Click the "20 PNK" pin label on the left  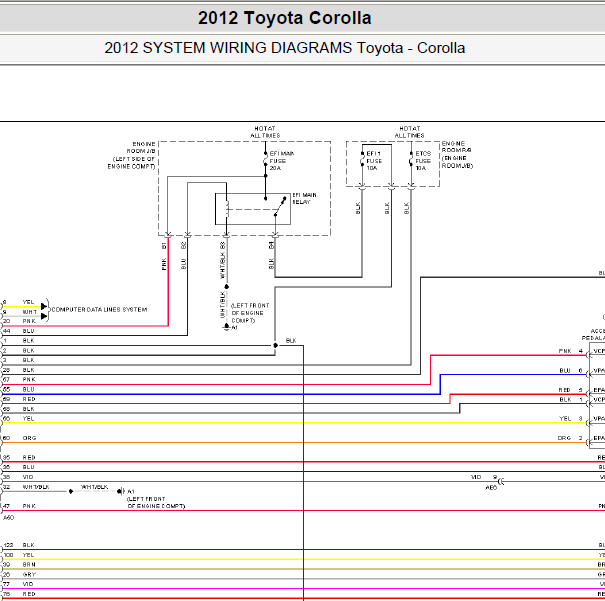19,321
